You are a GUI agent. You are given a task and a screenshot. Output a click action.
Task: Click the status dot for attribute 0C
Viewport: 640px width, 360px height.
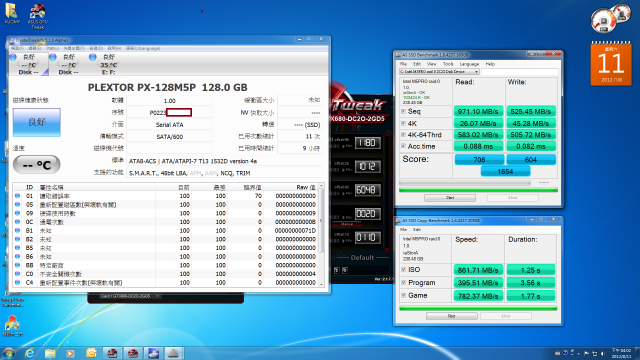pos(17,222)
